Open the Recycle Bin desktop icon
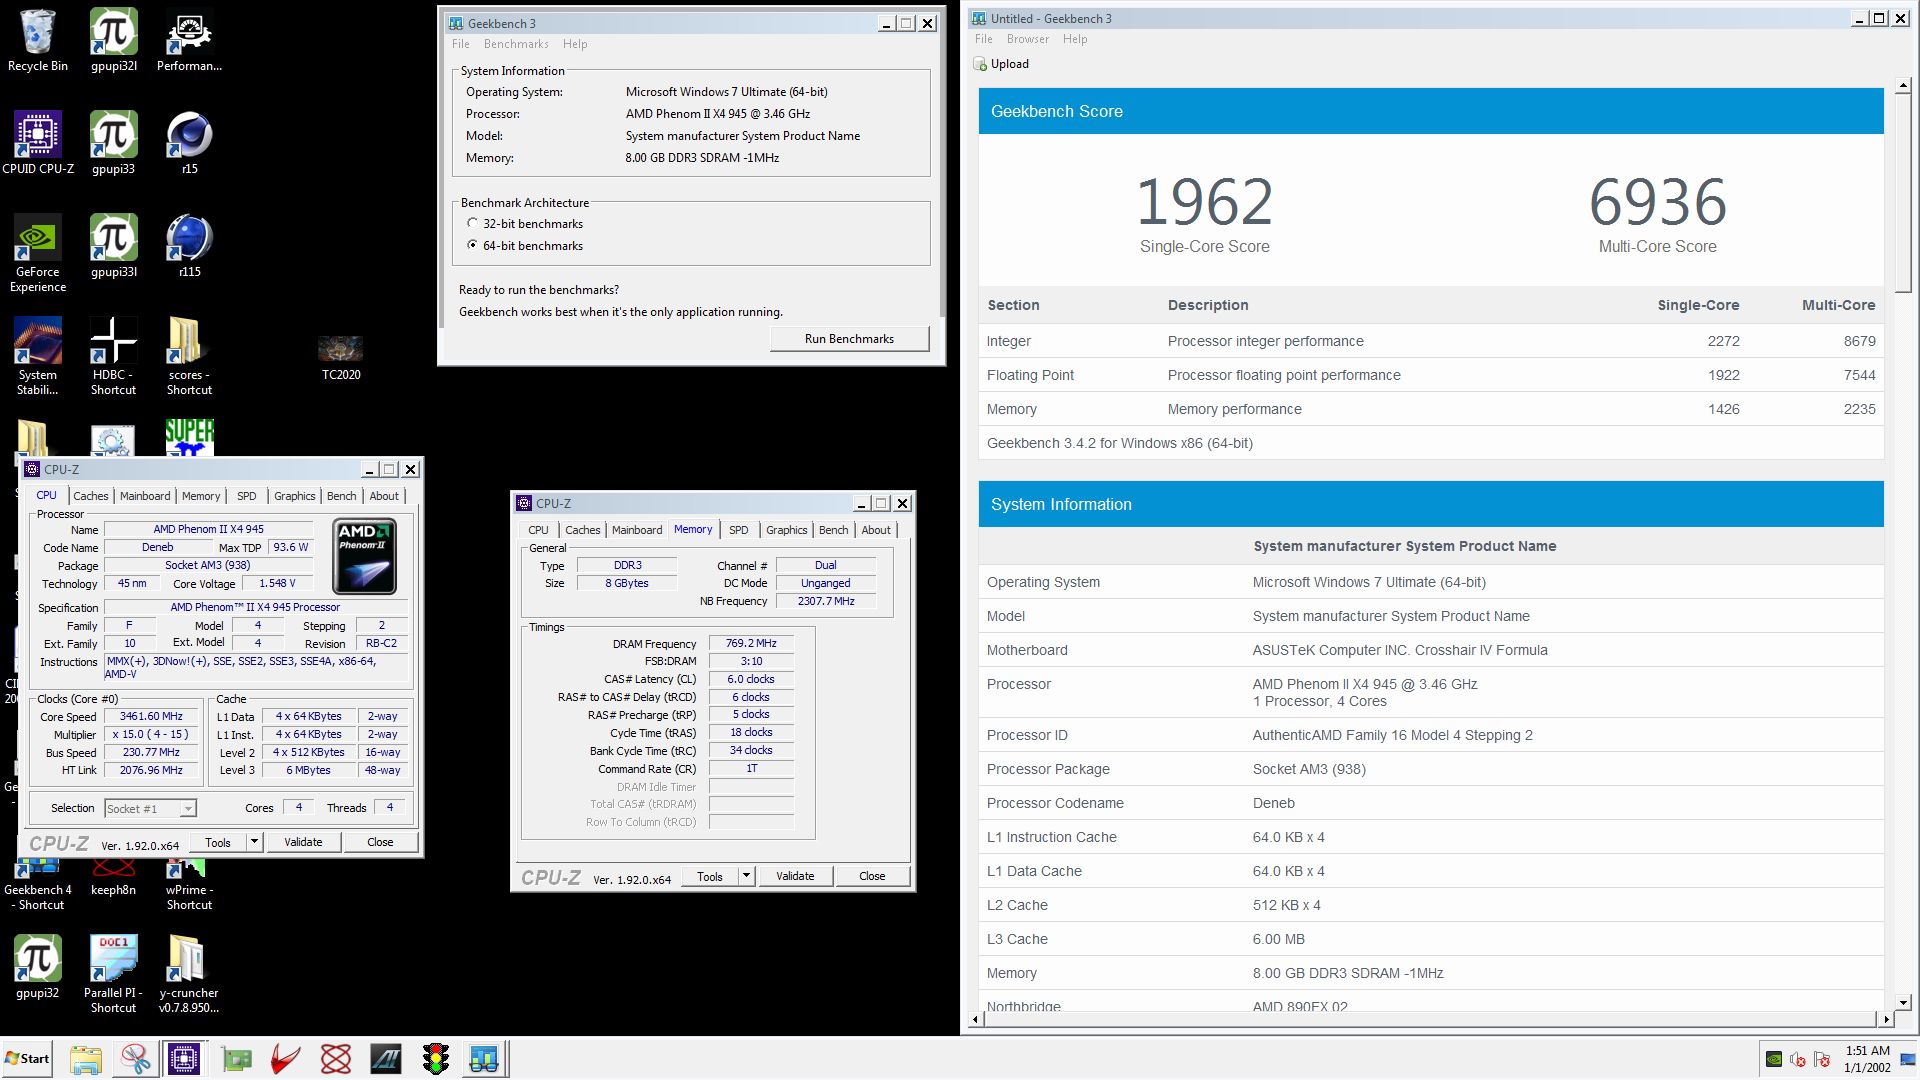This screenshot has width=1920, height=1080. tap(38, 40)
